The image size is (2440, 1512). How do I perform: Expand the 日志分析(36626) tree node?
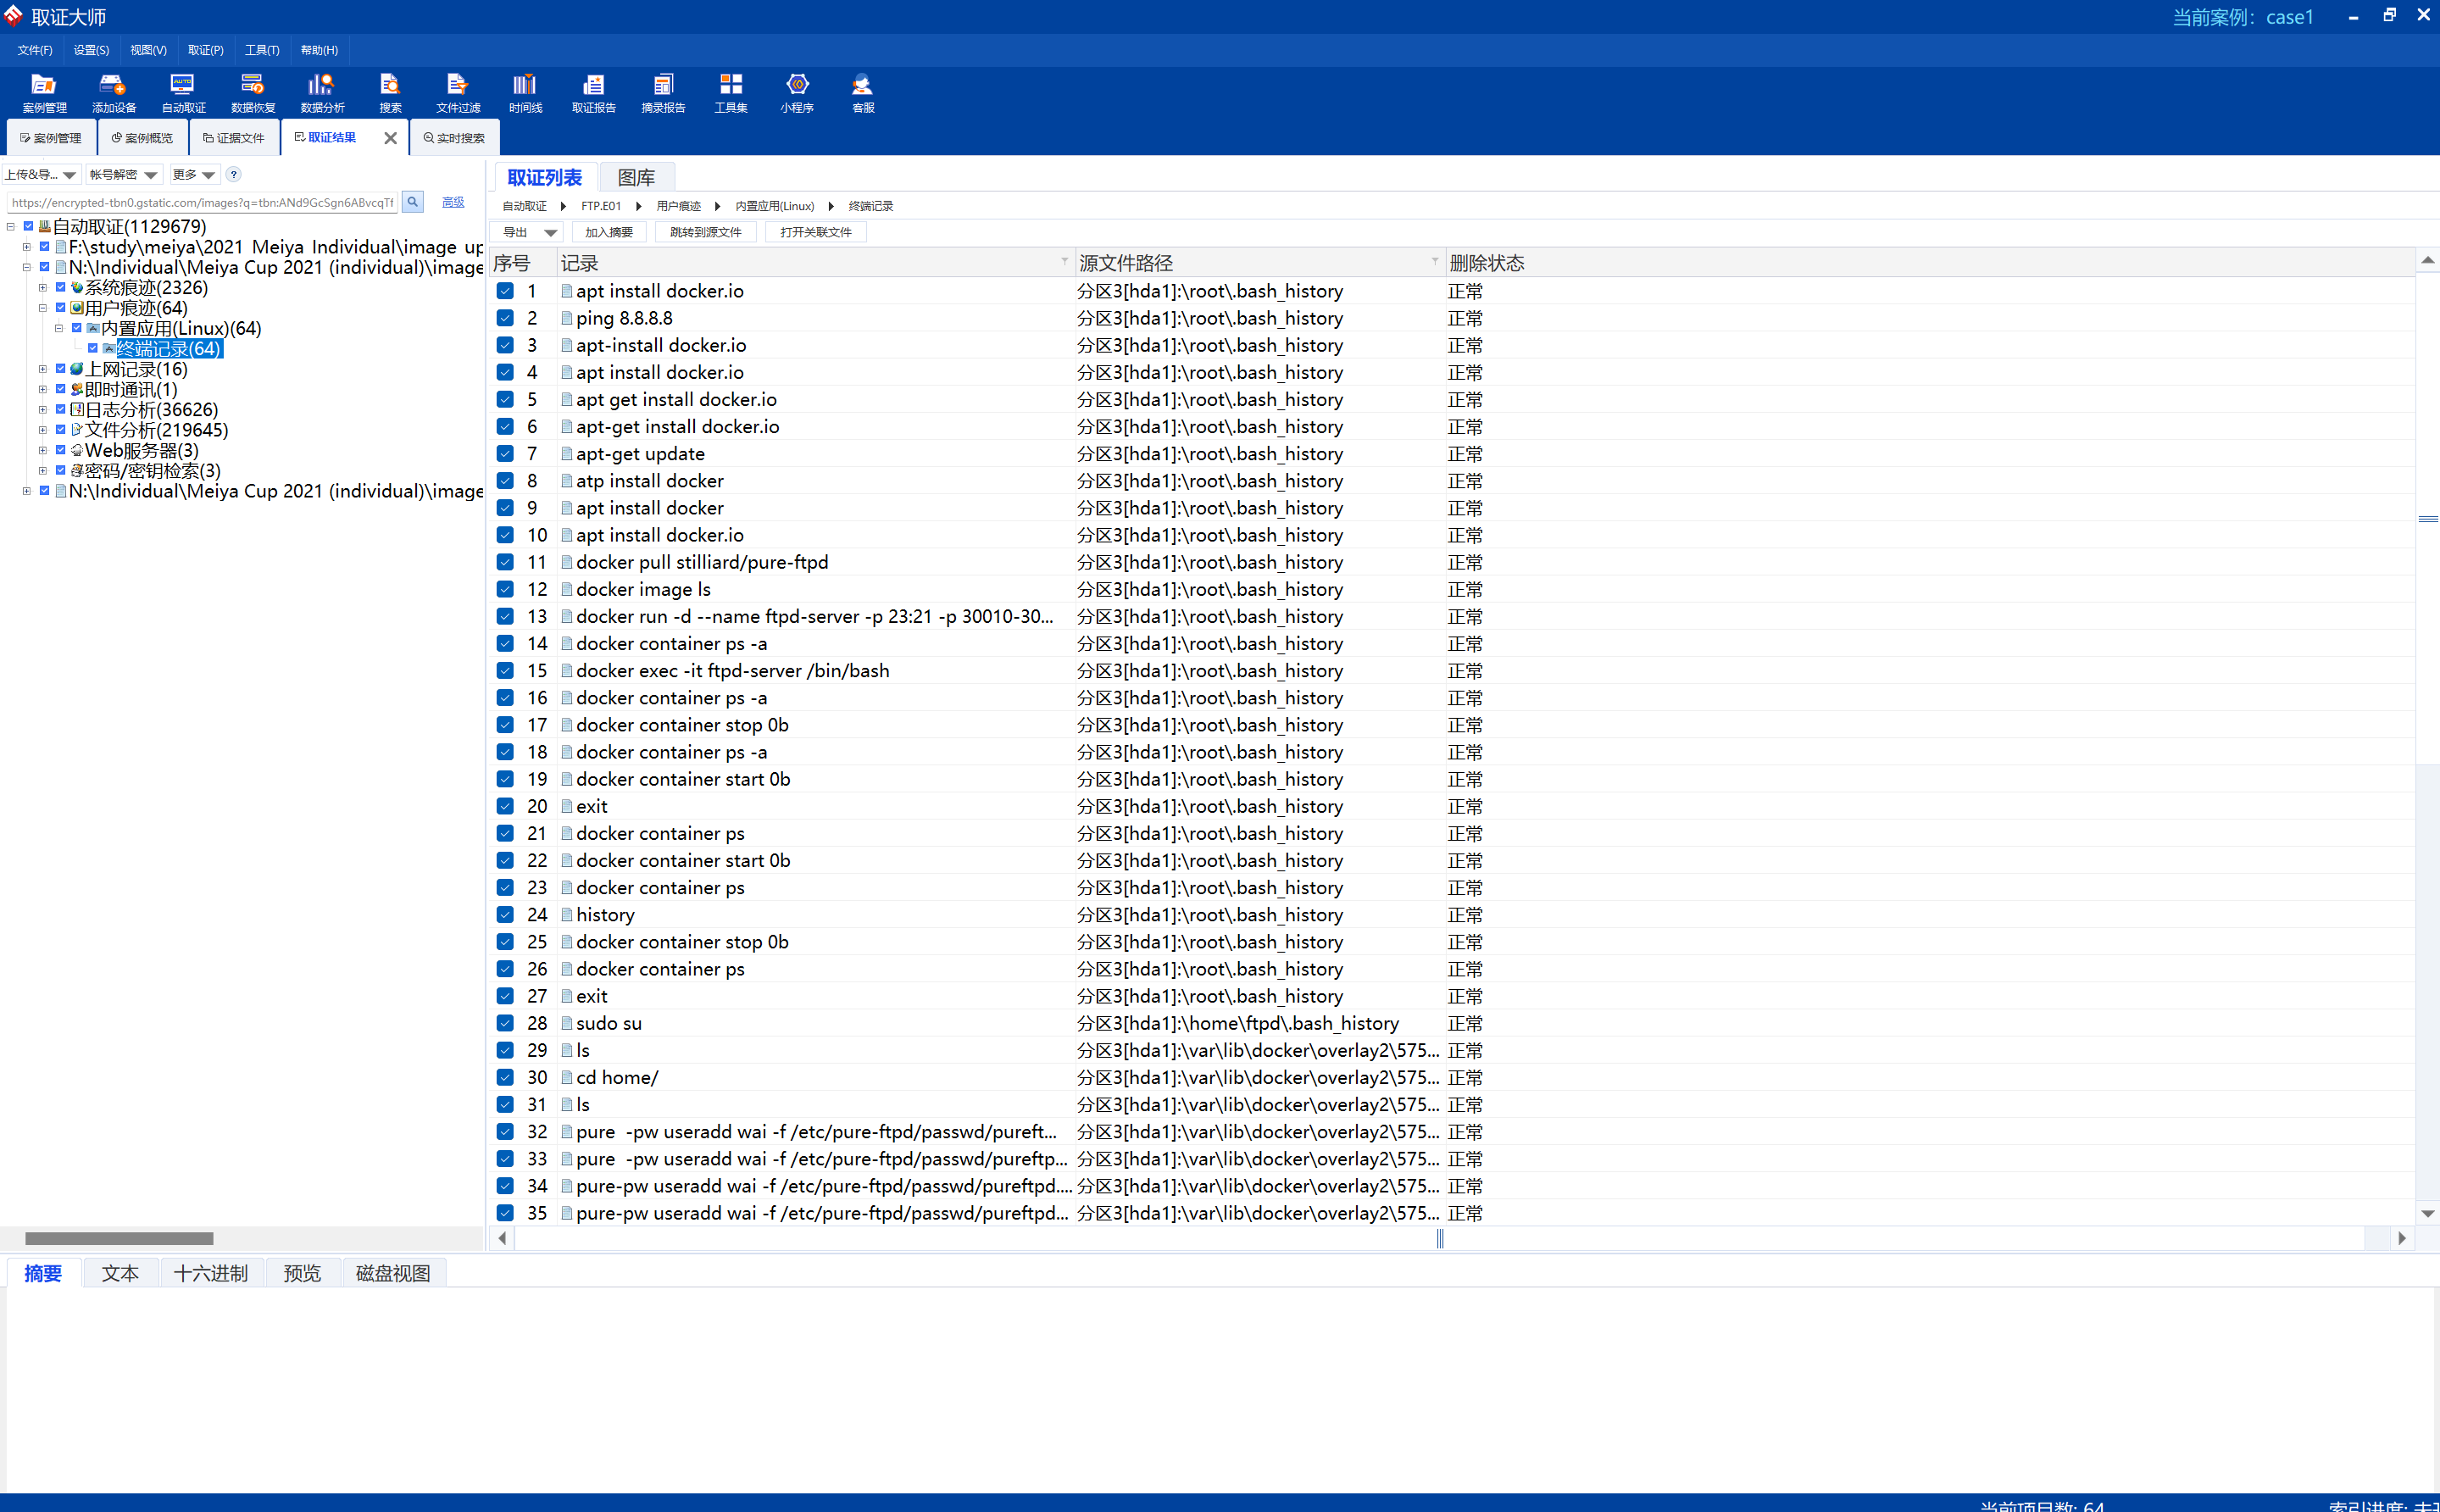43,410
